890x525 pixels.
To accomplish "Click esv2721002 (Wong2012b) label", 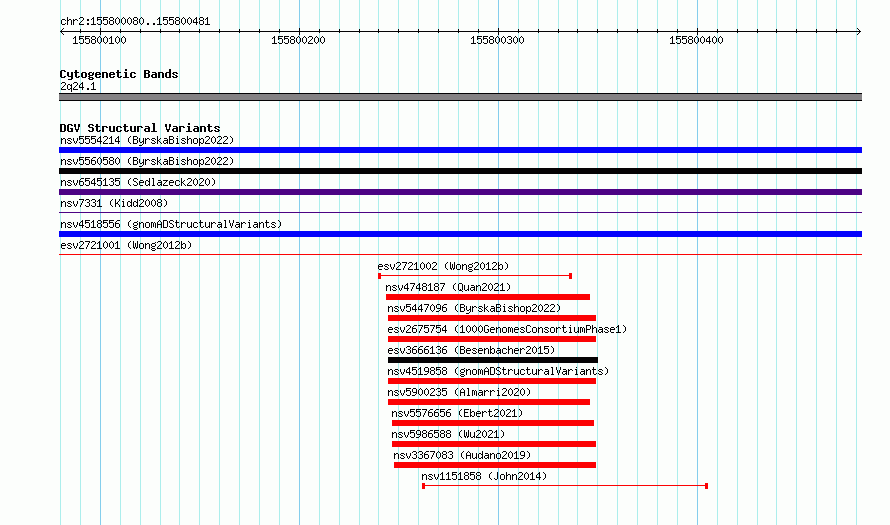I will (x=443, y=266).
